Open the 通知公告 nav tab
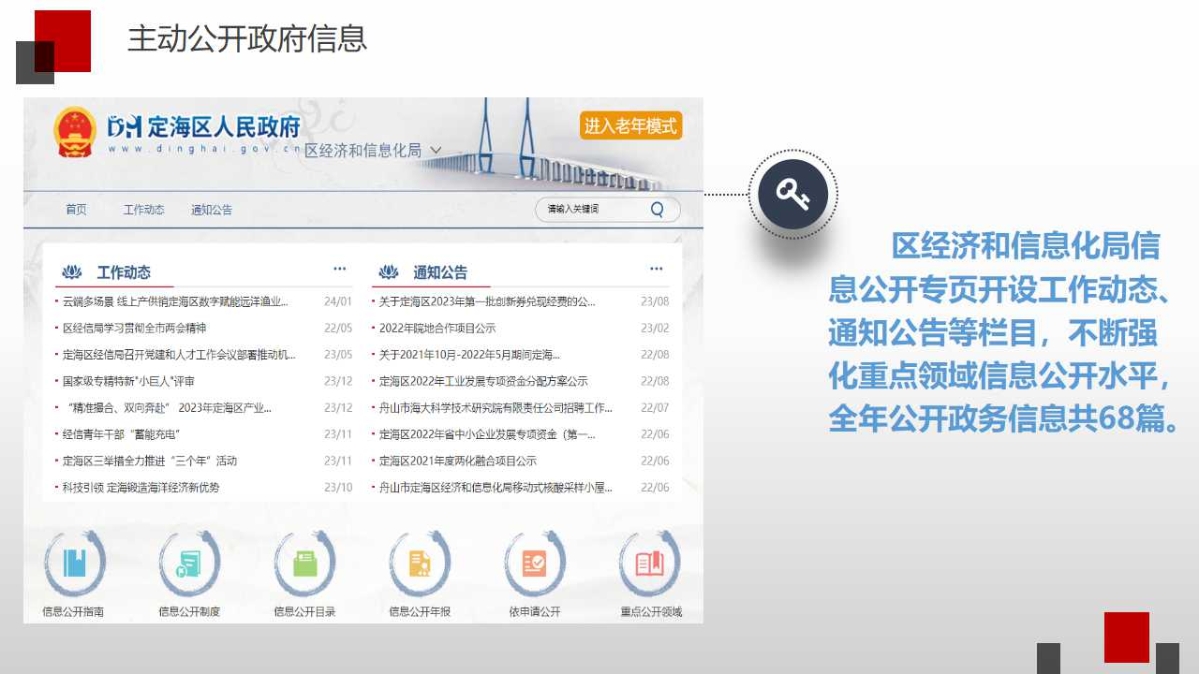This screenshot has height=674, width=1199. [212, 210]
